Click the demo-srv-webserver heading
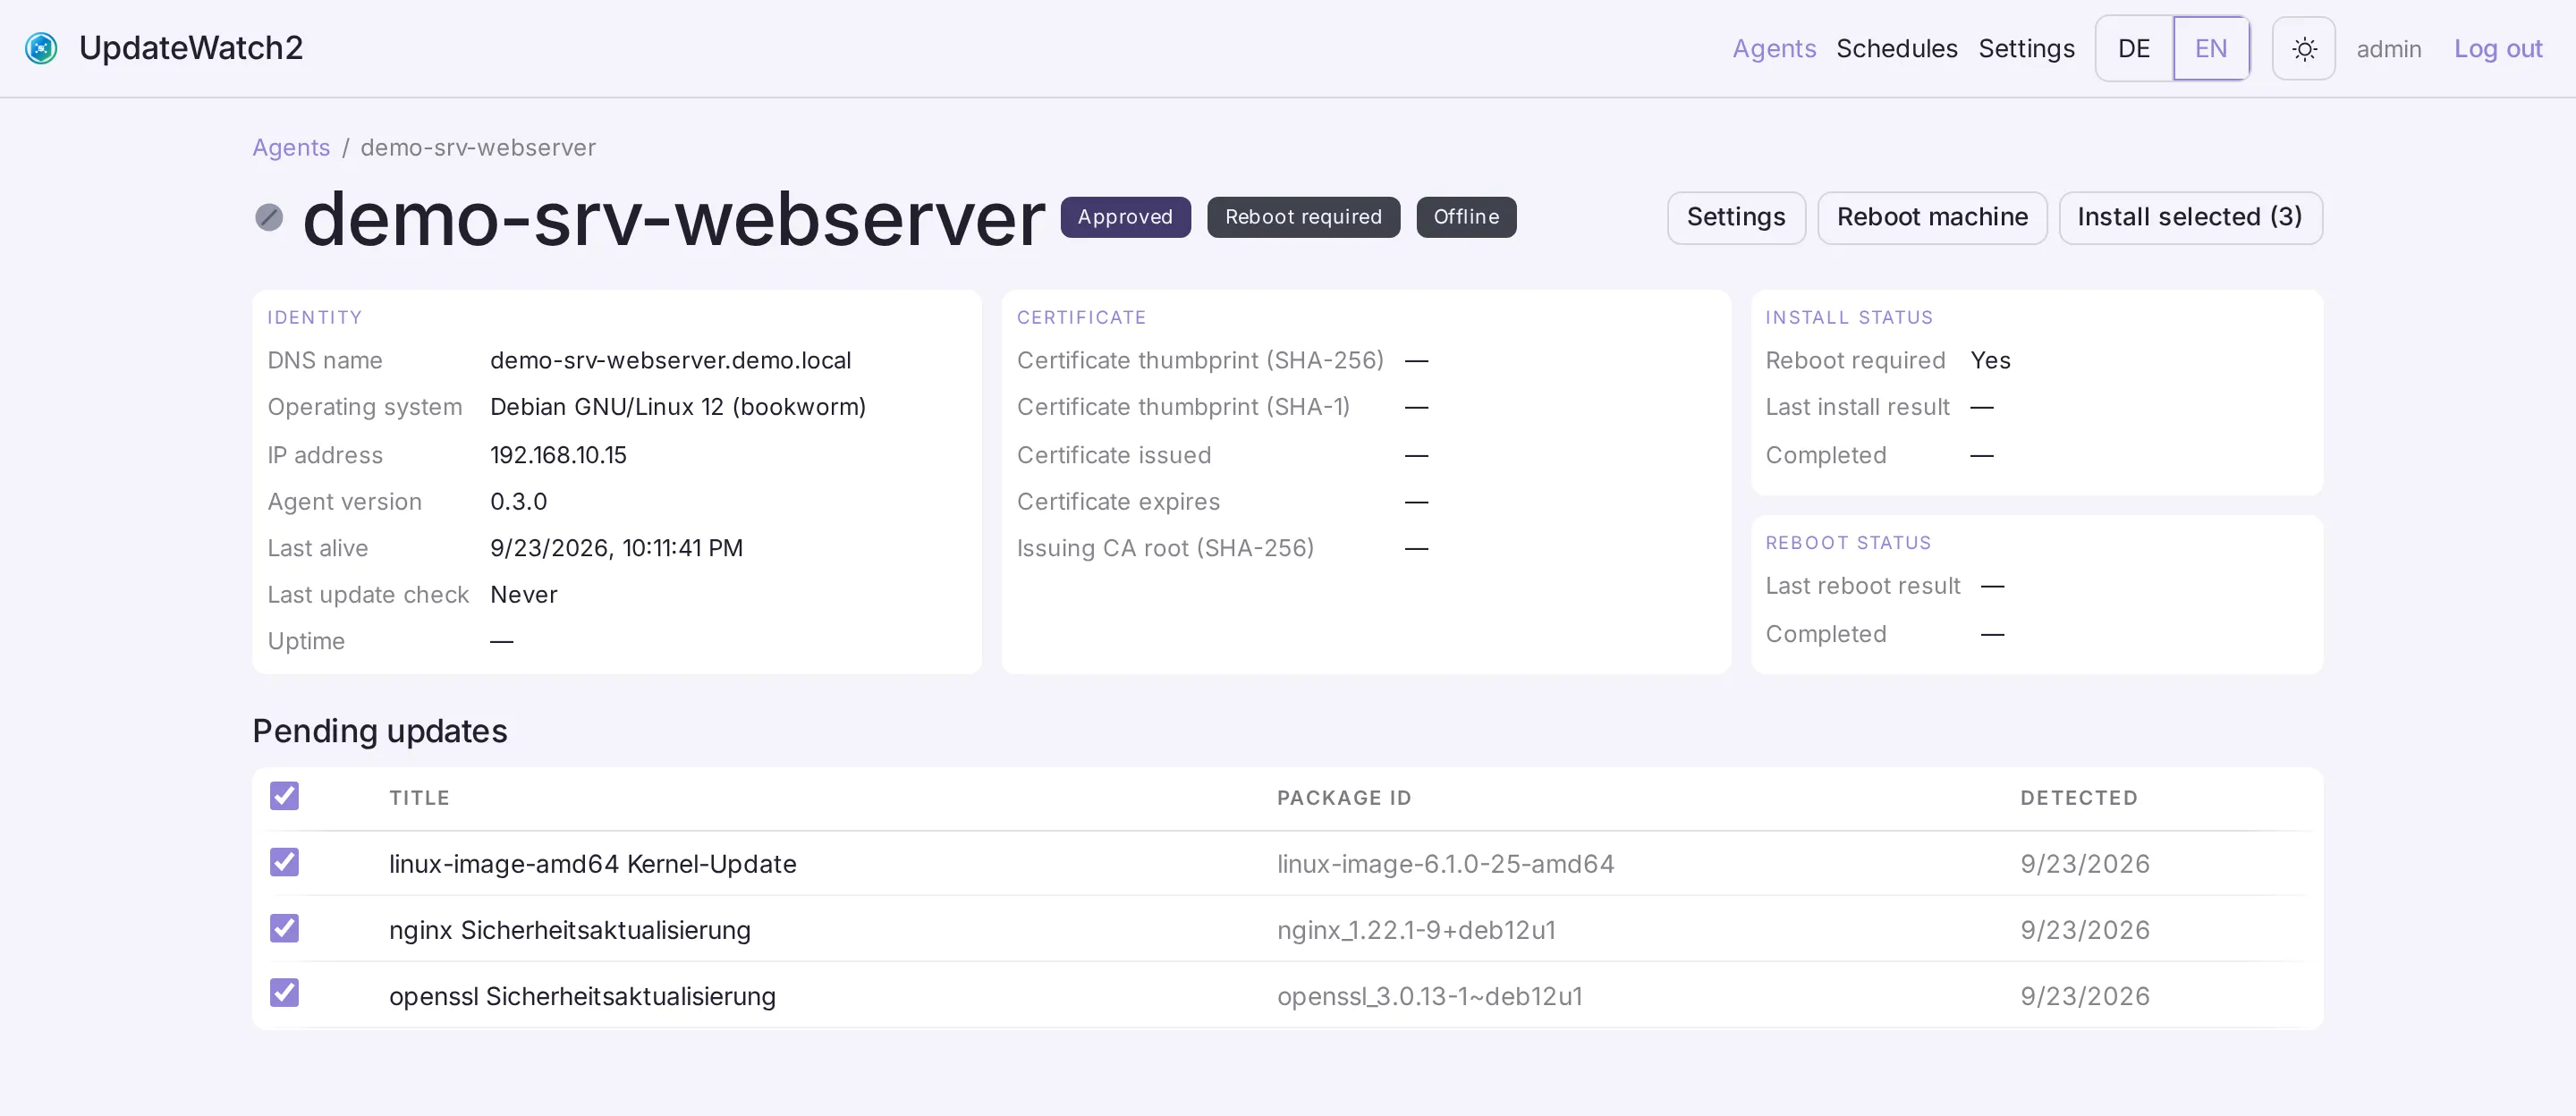This screenshot has width=2576, height=1116. (673, 218)
